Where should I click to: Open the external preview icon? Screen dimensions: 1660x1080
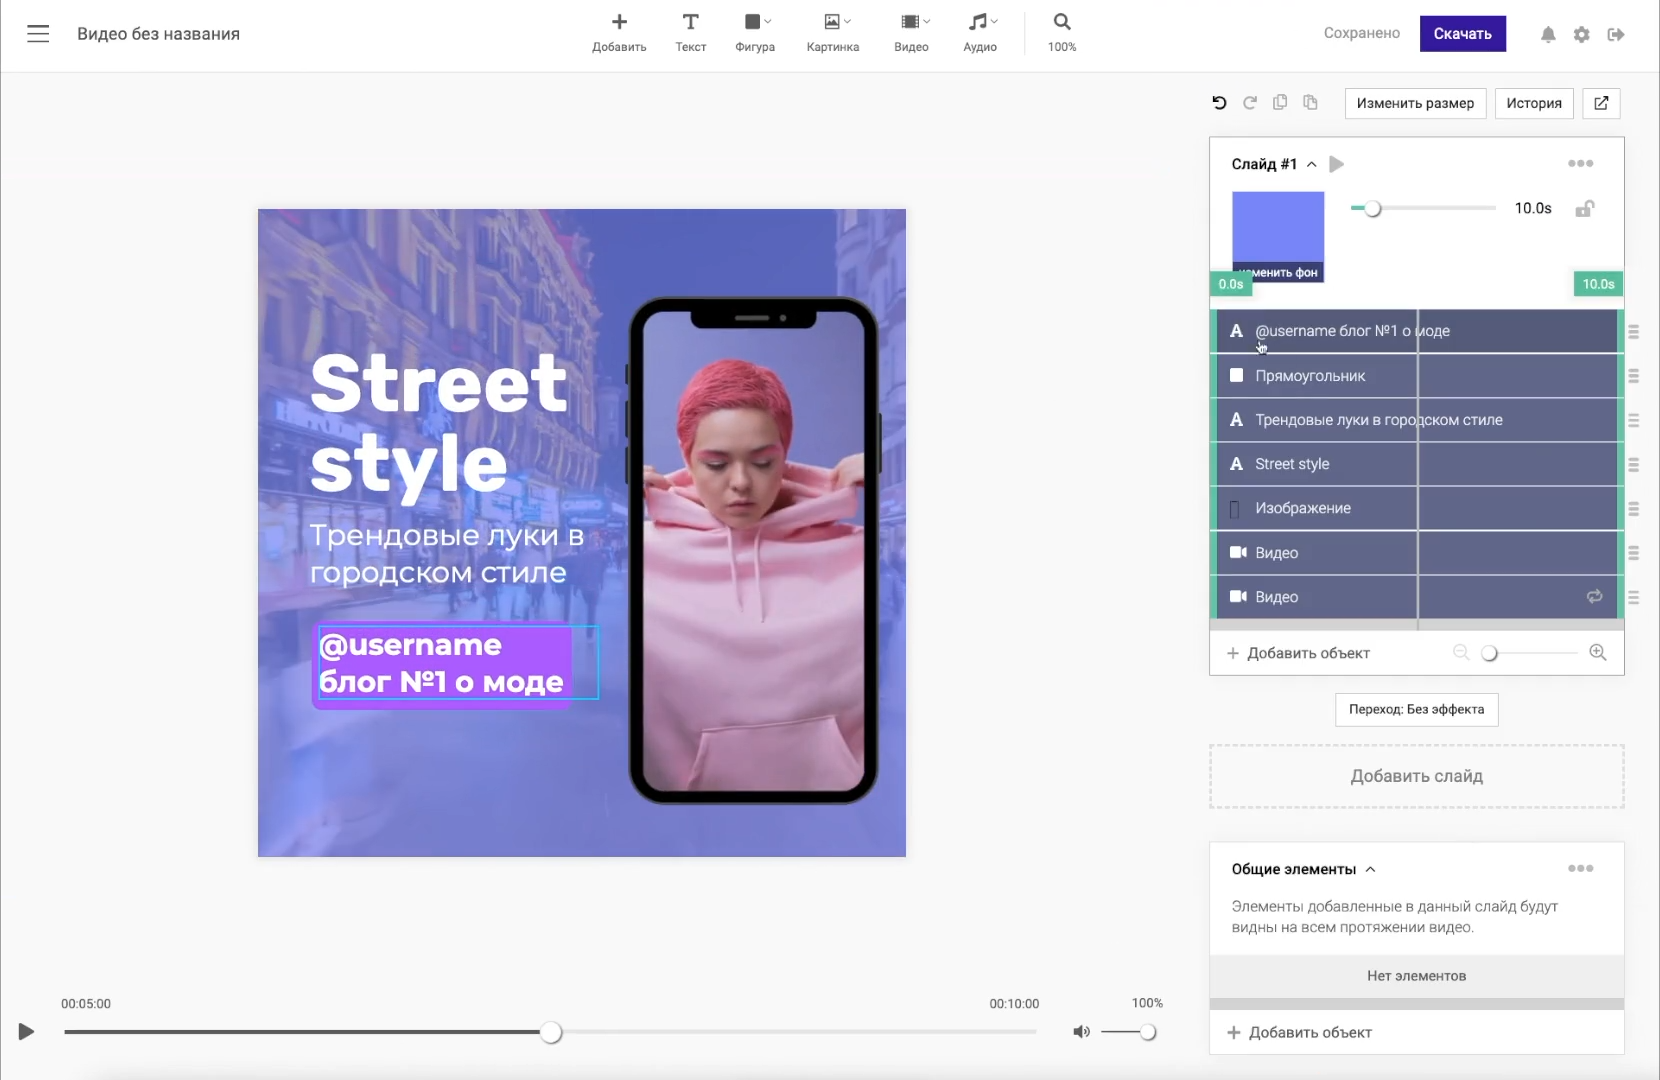1601,103
